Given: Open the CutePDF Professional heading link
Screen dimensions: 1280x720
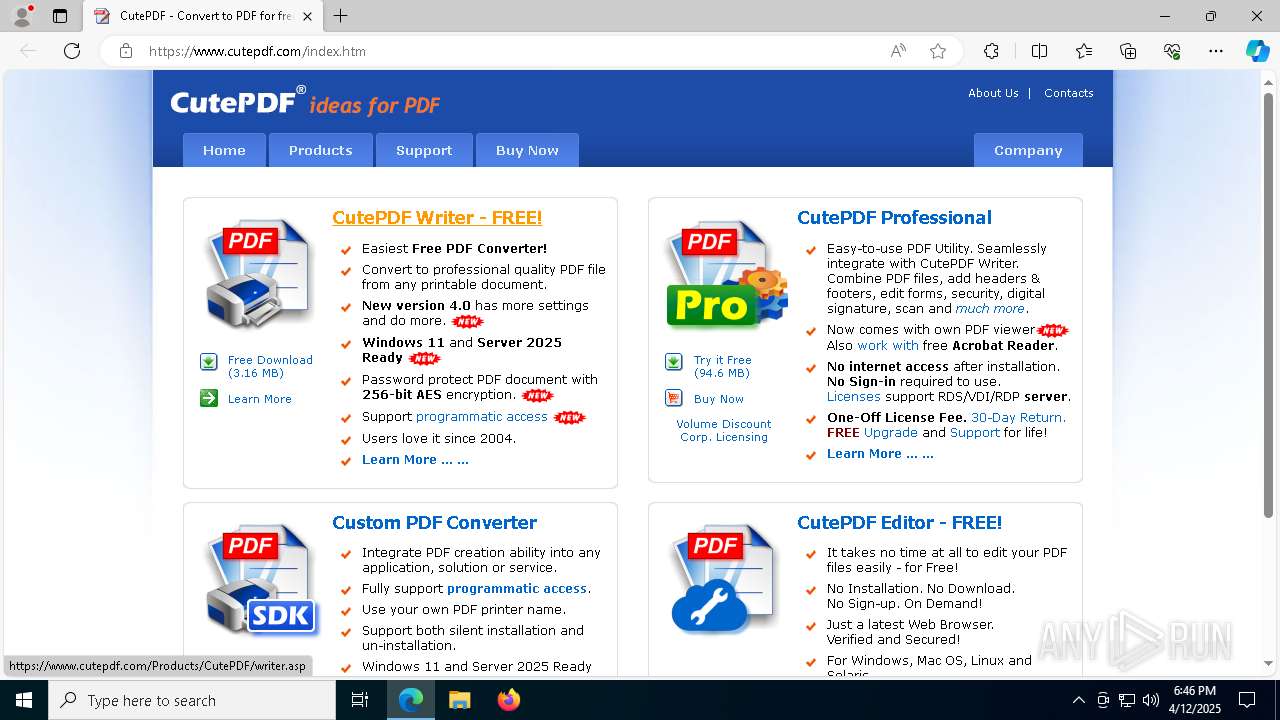Looking at the screenshot, I should pyautogui.click(x=894, y=217).
